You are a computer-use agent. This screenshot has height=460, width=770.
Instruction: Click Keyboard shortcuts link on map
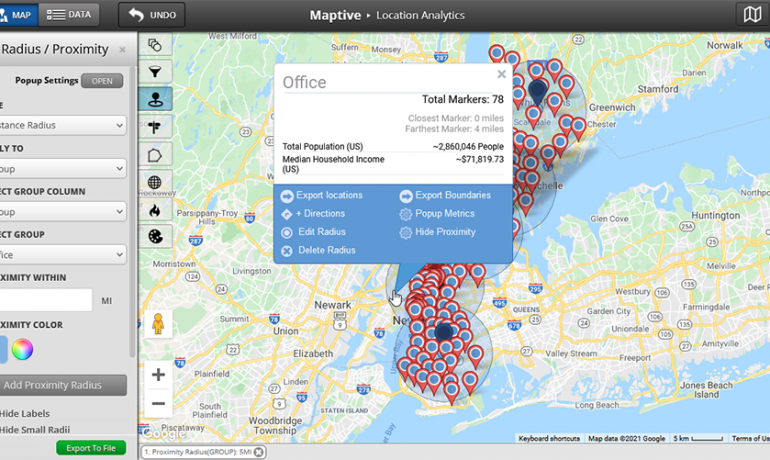coord(549,438)
